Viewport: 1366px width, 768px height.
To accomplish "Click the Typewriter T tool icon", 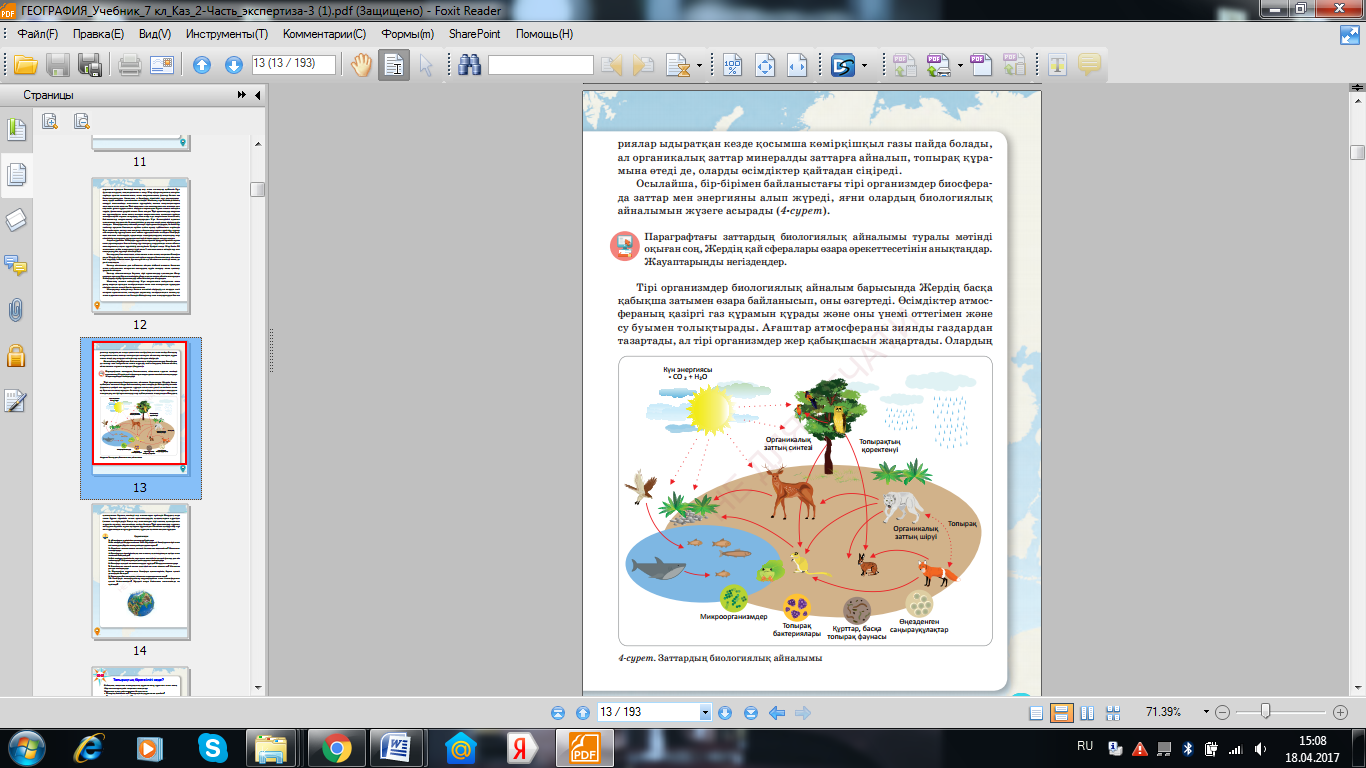I will pyautogui.click(x=1057, y=65).
